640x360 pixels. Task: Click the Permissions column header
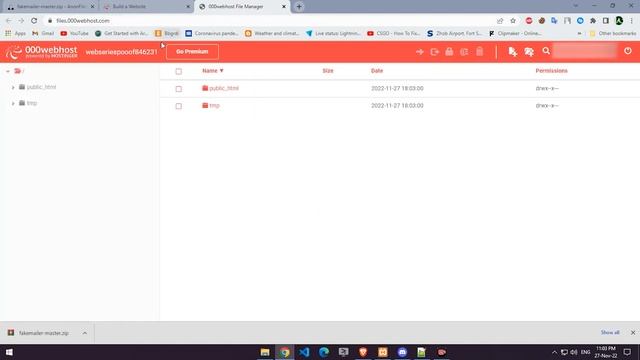[551, 71]
